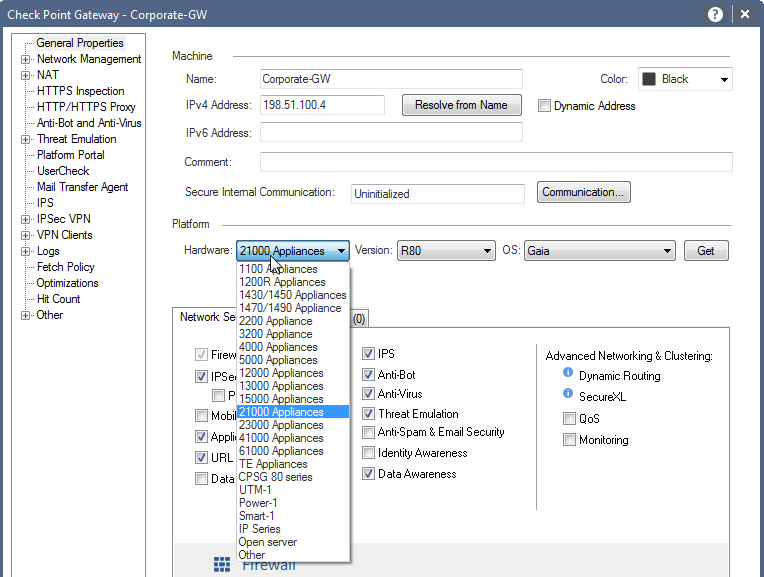The height and width of the screenshot is (577, 764).
Task: Open Hit Count tree item
Action: click(x=58, y=299)
